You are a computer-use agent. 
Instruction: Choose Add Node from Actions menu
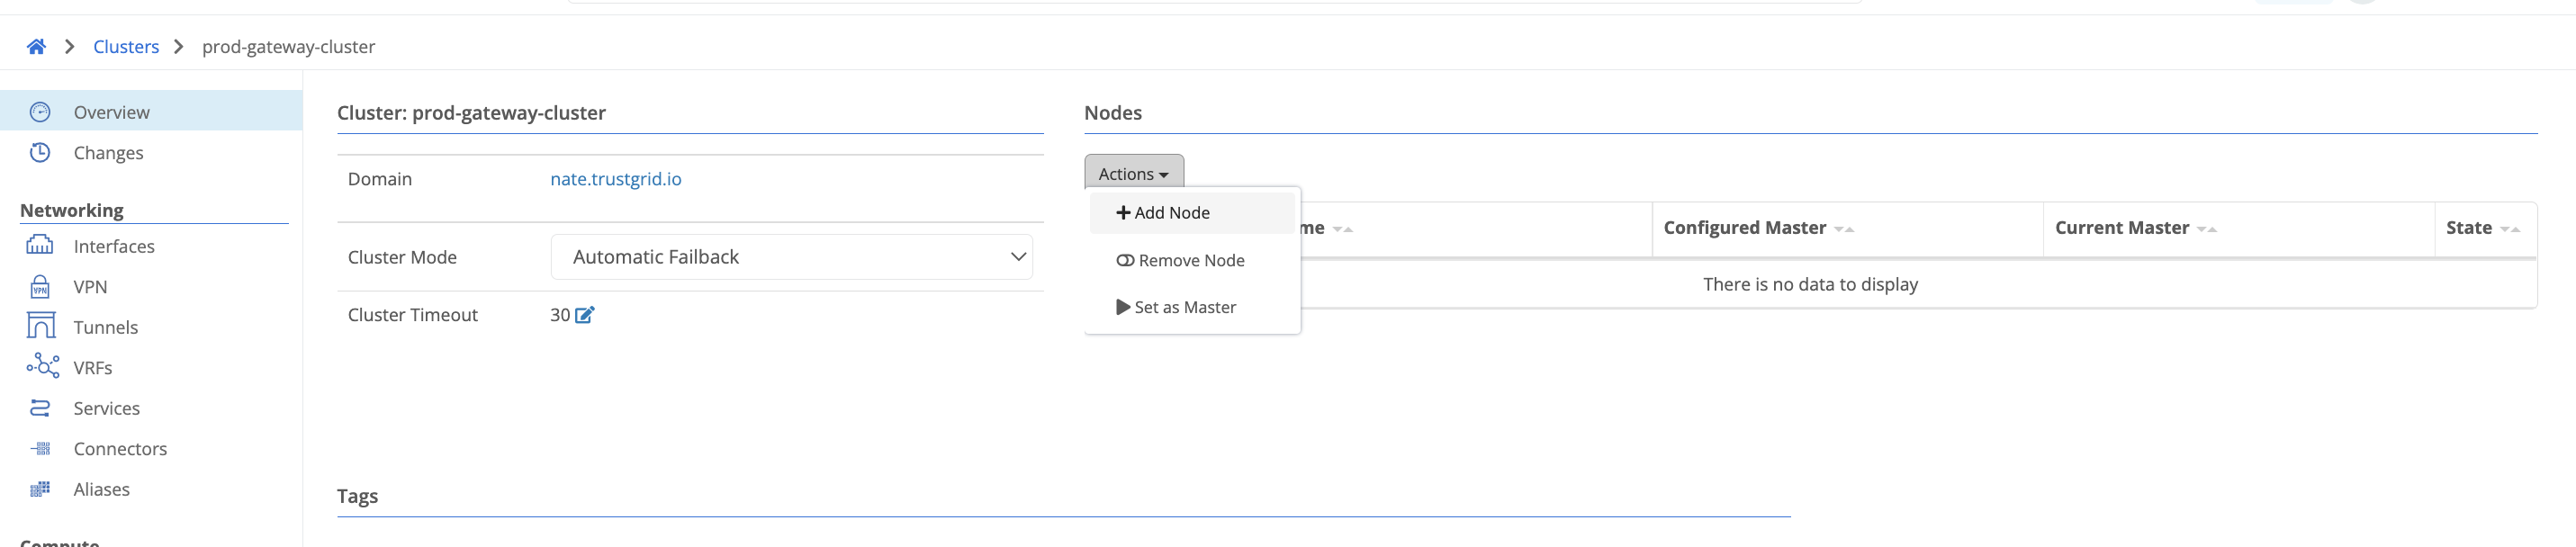[x=1163, y=213]
